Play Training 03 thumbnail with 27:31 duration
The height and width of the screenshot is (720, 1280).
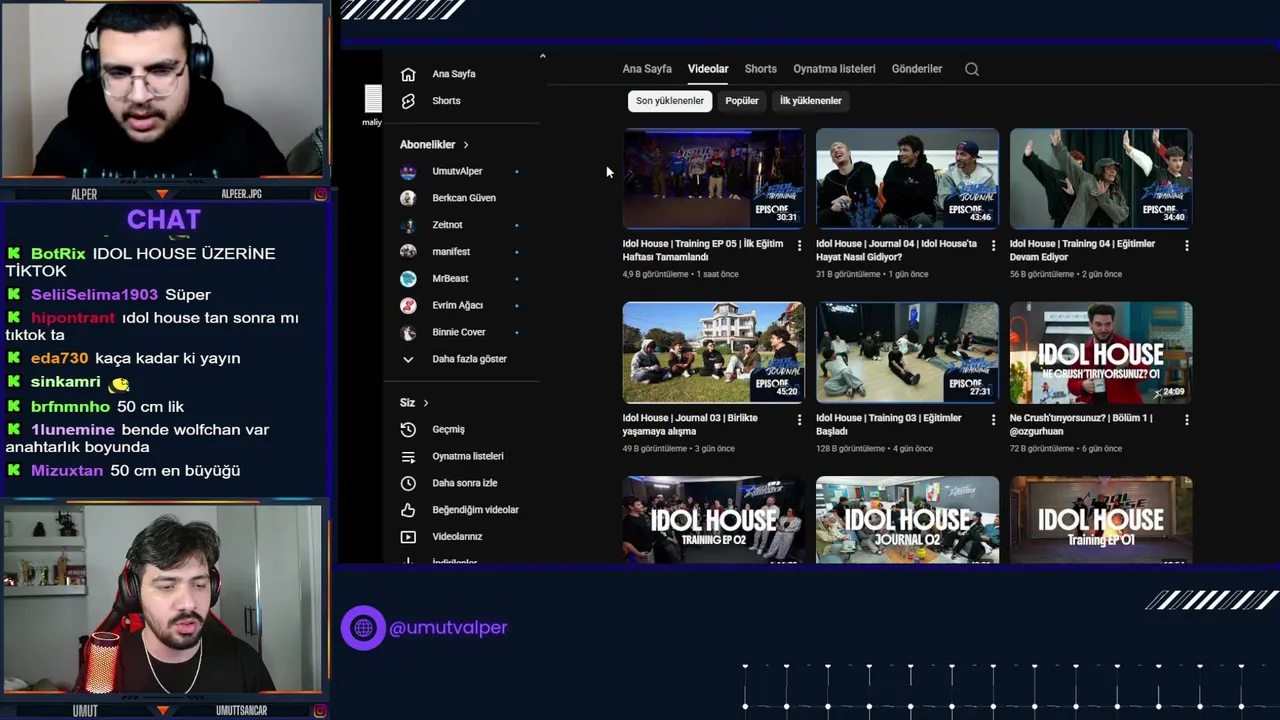click(907, 353)
